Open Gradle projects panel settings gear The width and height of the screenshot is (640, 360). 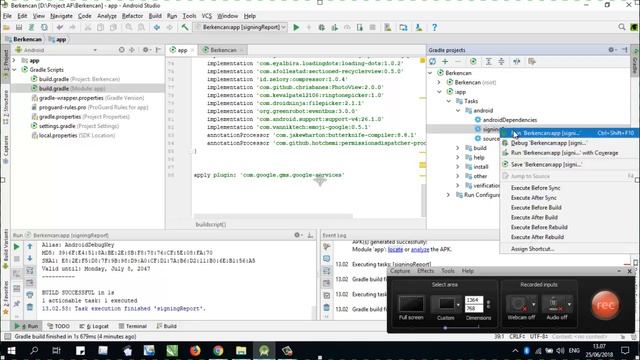pyautogui.click(x=611, y=50)
